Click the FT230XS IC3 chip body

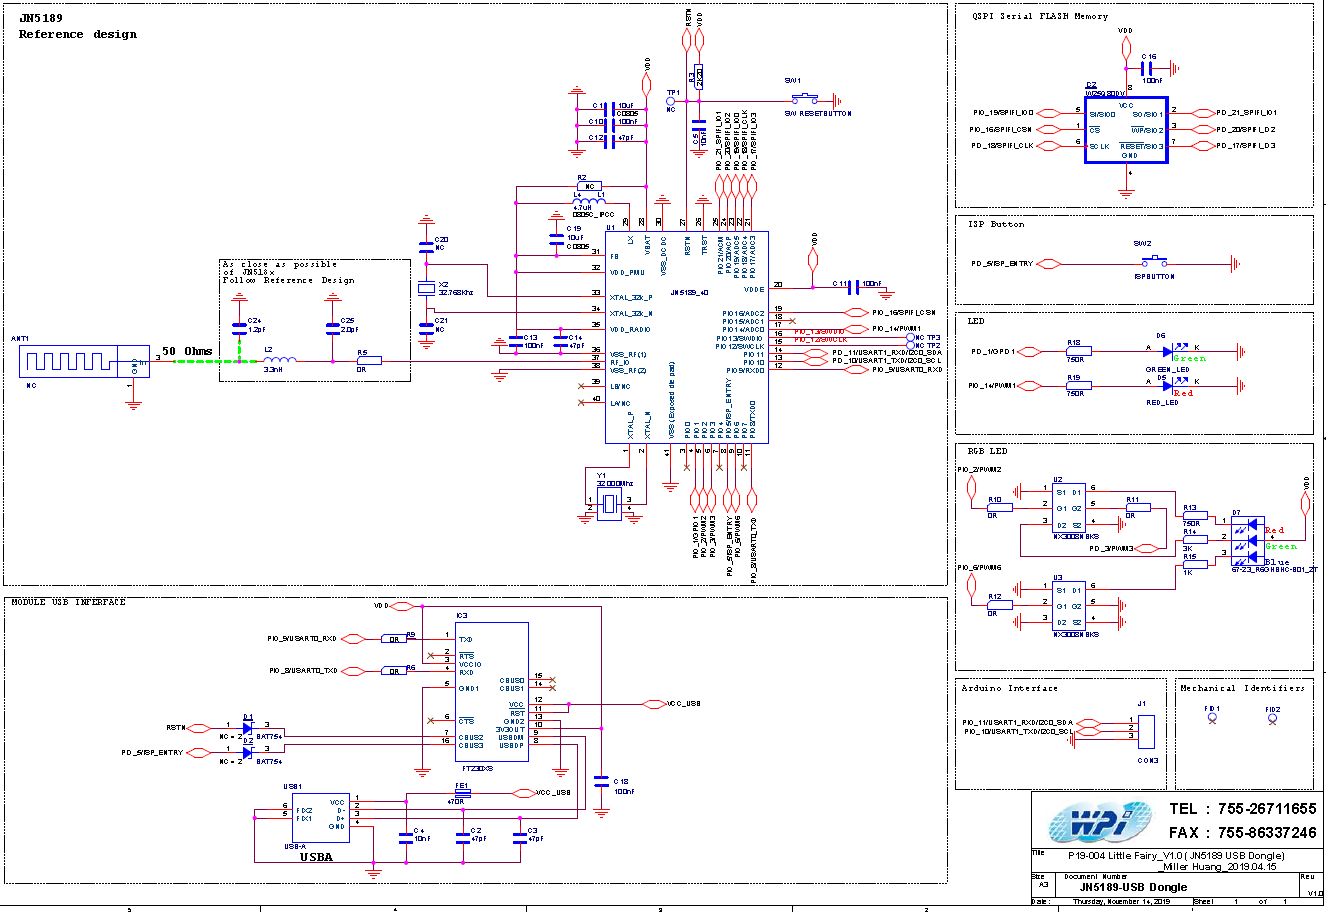492,691
